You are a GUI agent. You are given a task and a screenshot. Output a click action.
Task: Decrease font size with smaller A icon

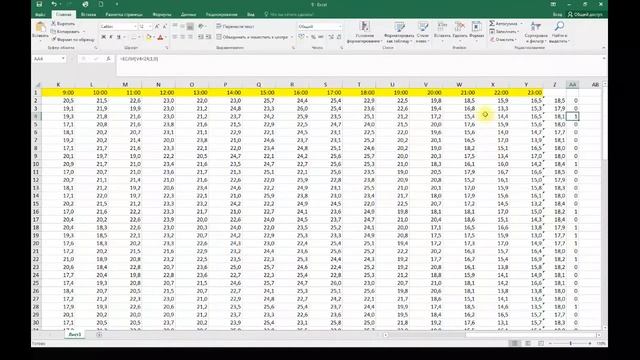pyautogui.click(x=164, y=26)
